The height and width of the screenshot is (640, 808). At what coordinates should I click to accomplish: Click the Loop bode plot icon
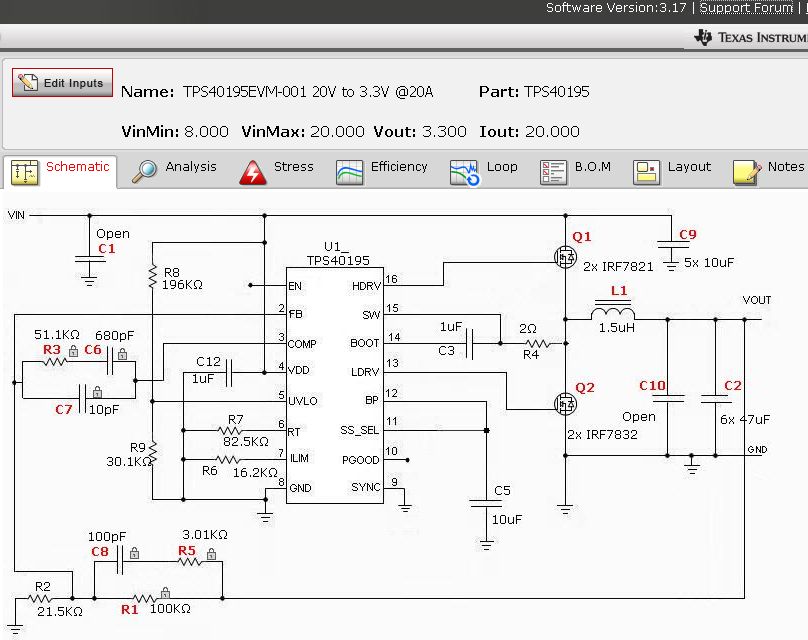464,172
